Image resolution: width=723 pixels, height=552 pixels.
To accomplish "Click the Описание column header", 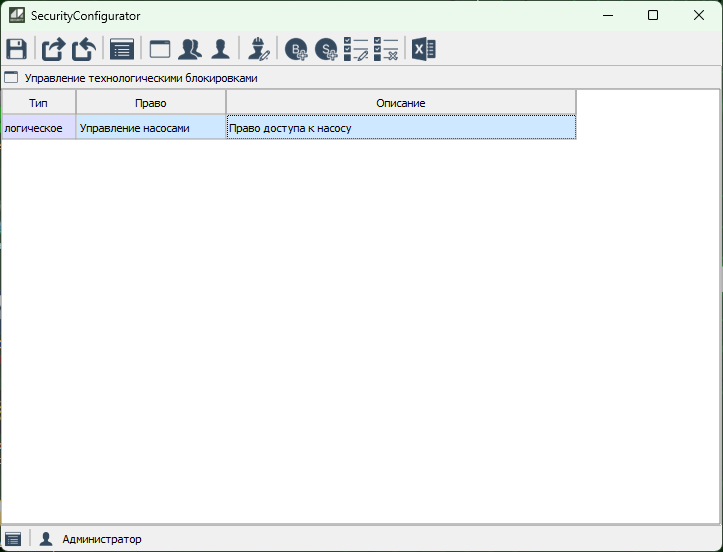I will click(x=400, y=103).
